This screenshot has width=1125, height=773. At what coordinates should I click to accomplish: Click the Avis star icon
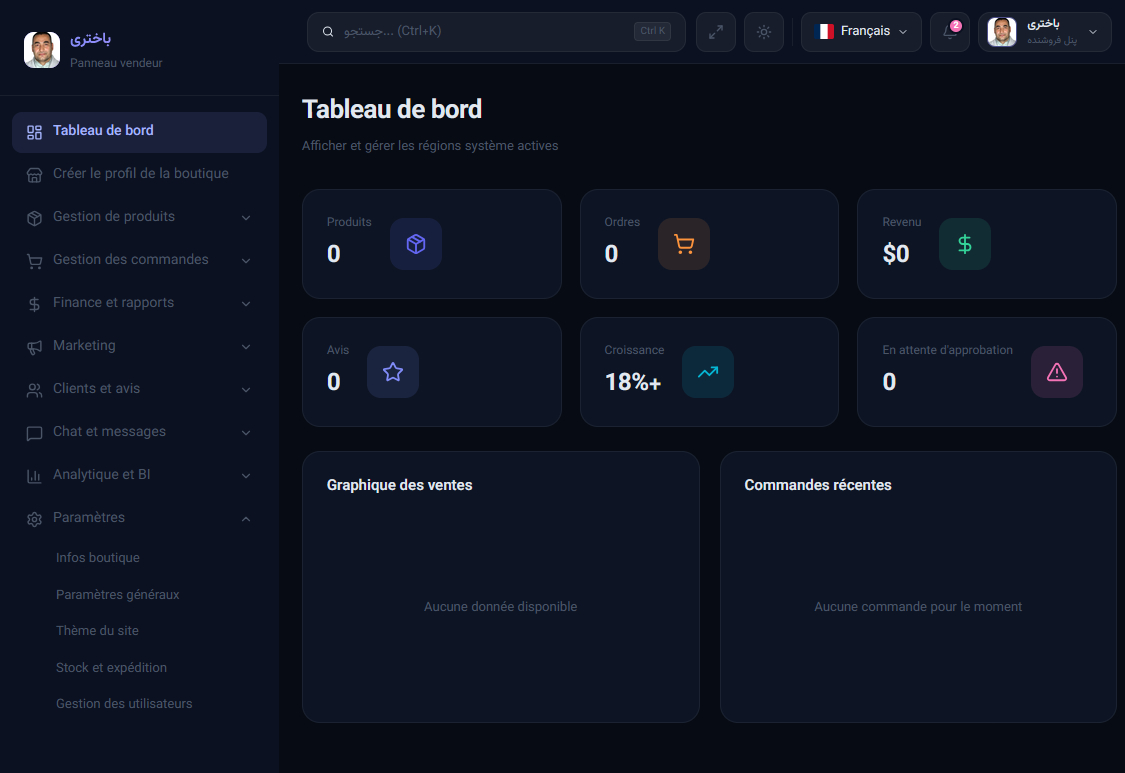tap(392, 372)
